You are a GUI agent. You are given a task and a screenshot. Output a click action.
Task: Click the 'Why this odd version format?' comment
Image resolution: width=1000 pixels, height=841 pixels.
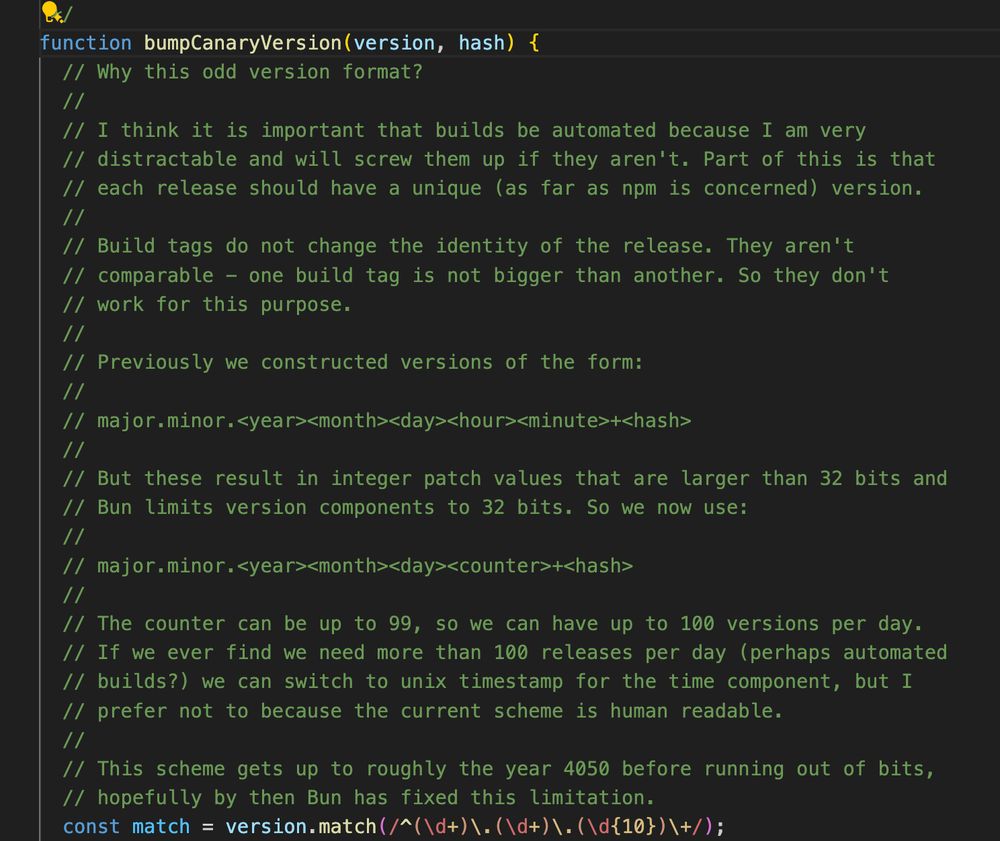[242, 72]
